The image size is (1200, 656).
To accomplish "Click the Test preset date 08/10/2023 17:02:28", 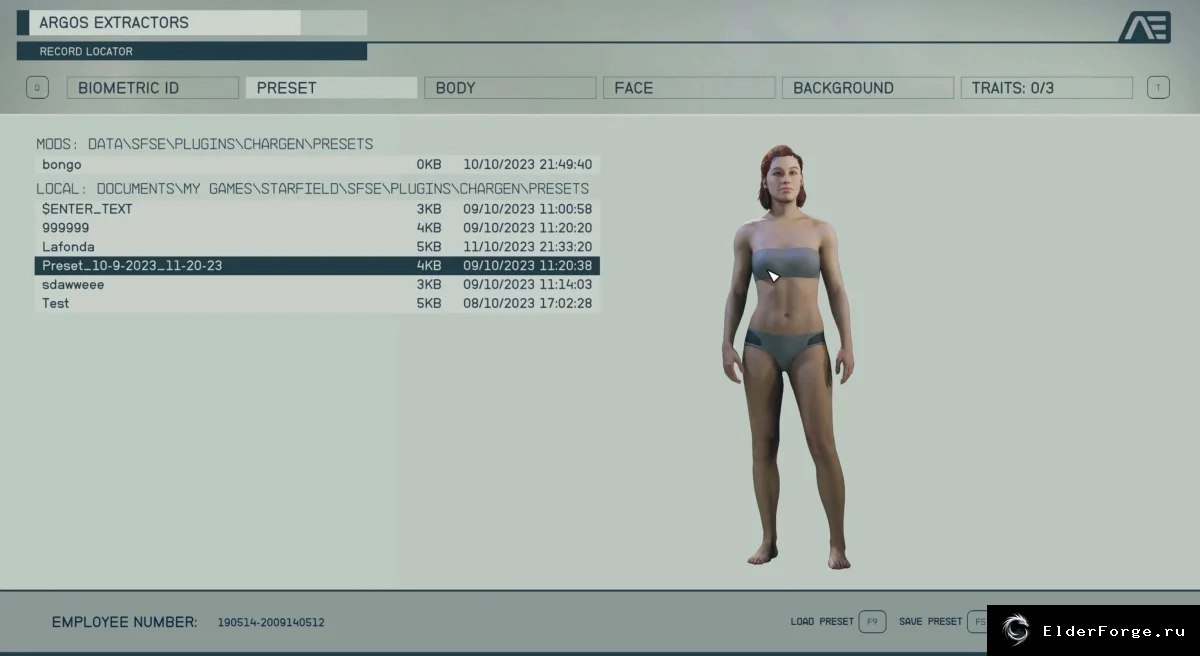I will click(527, 303).
